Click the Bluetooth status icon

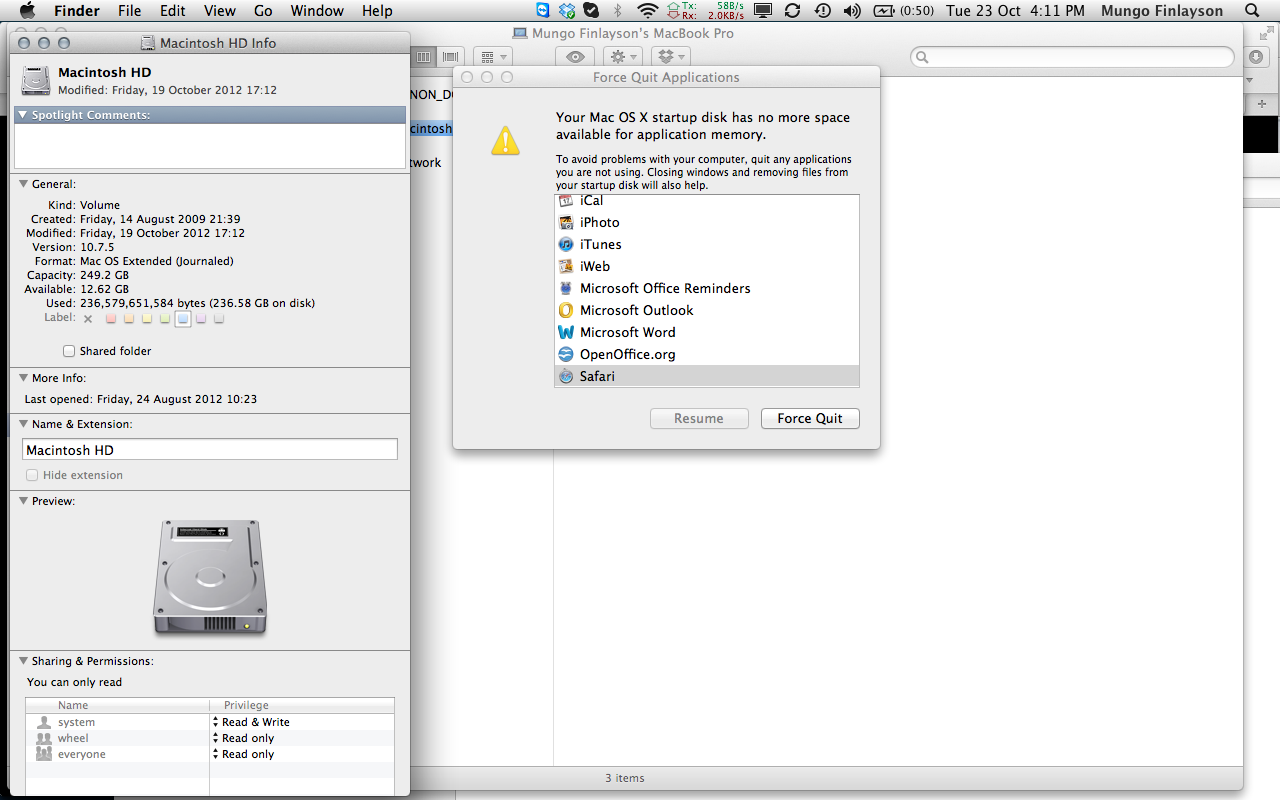(x=617, y=11)
